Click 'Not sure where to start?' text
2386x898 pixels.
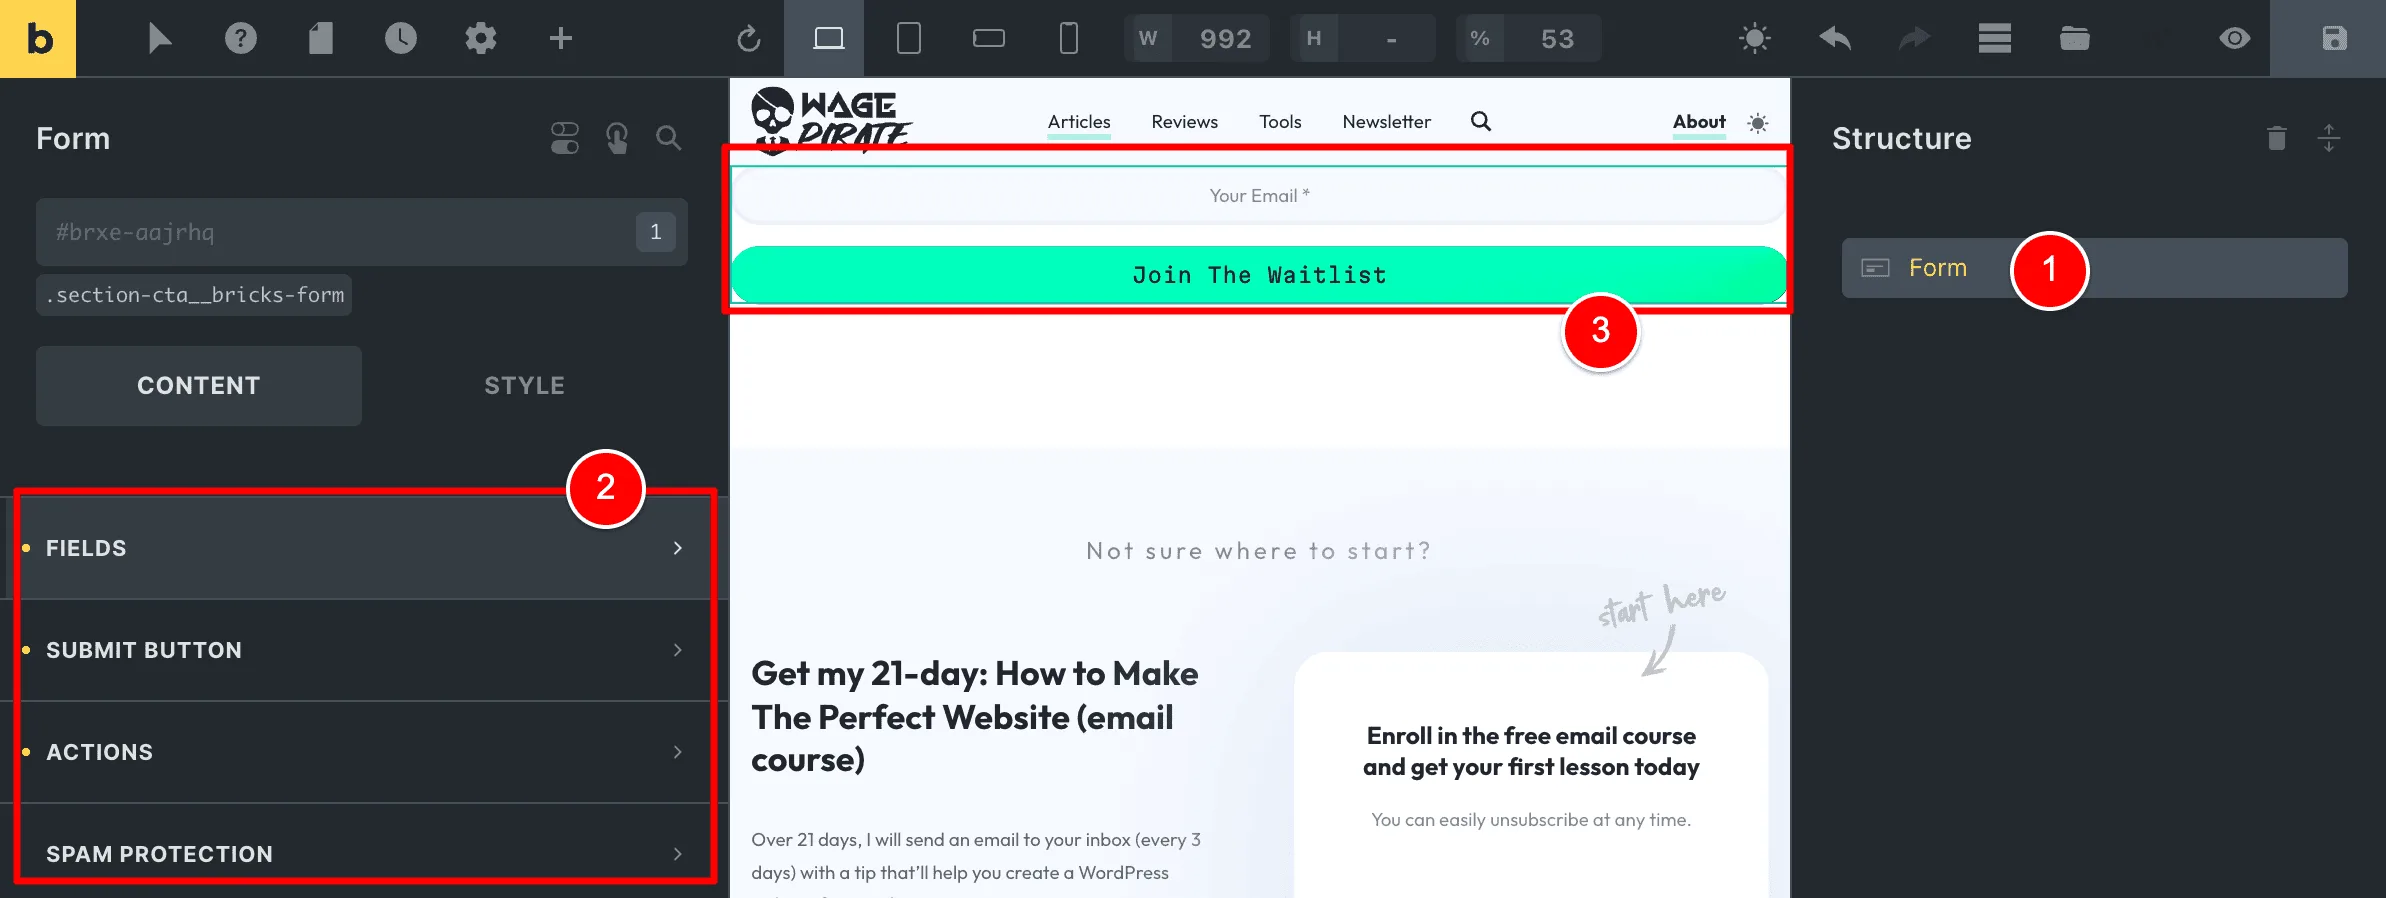[x=1259, y=551]
